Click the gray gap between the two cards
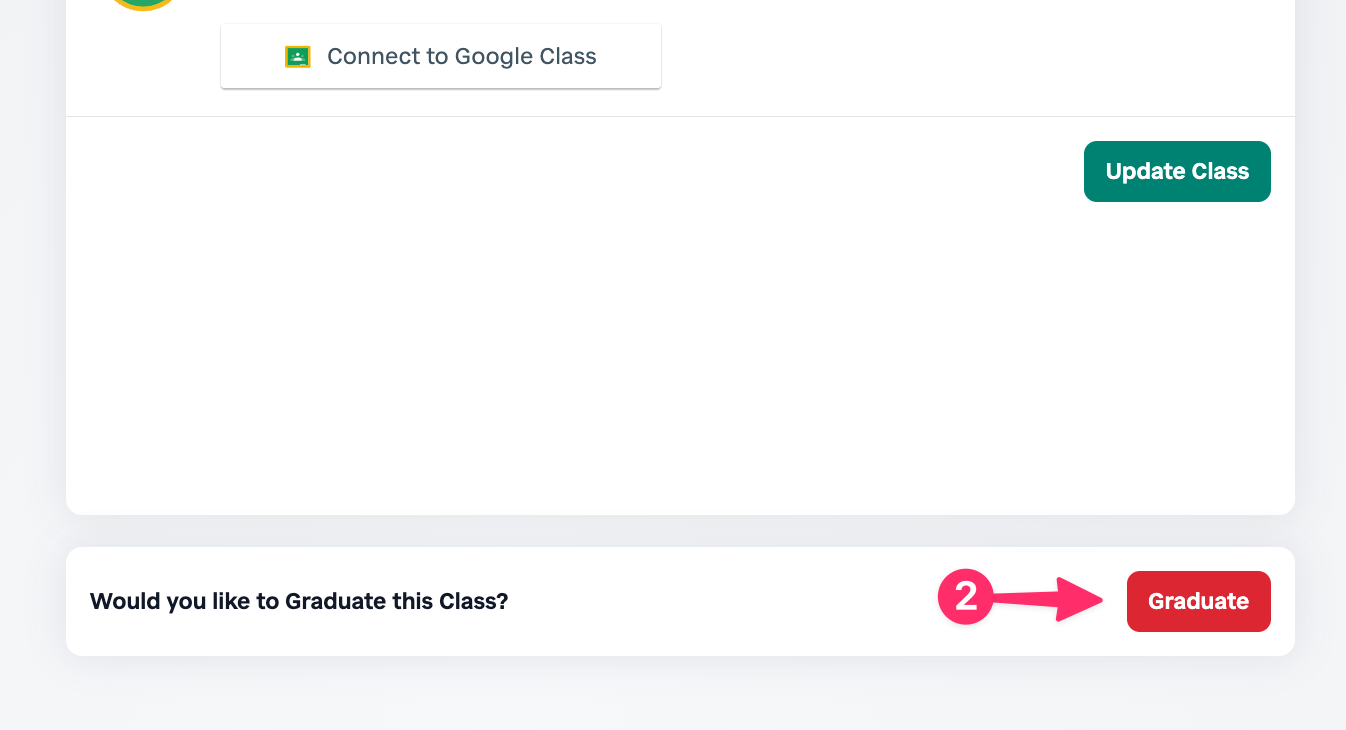This screenshot has height=730, width=1346. [680, 531]
